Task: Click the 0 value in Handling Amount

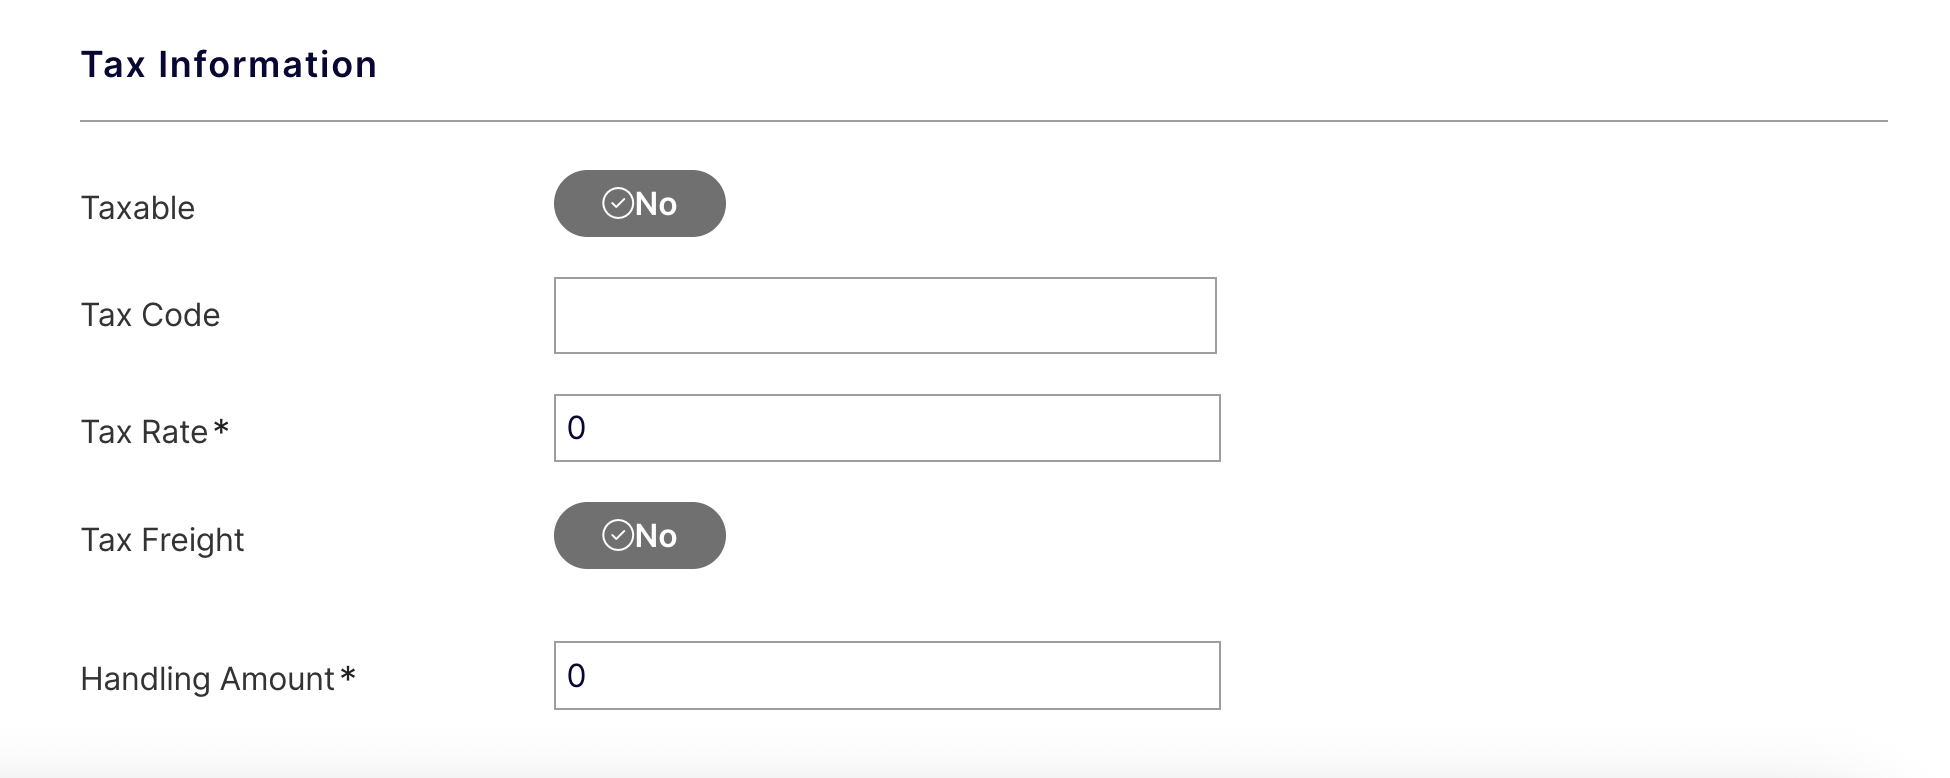Action: [576, 676]
